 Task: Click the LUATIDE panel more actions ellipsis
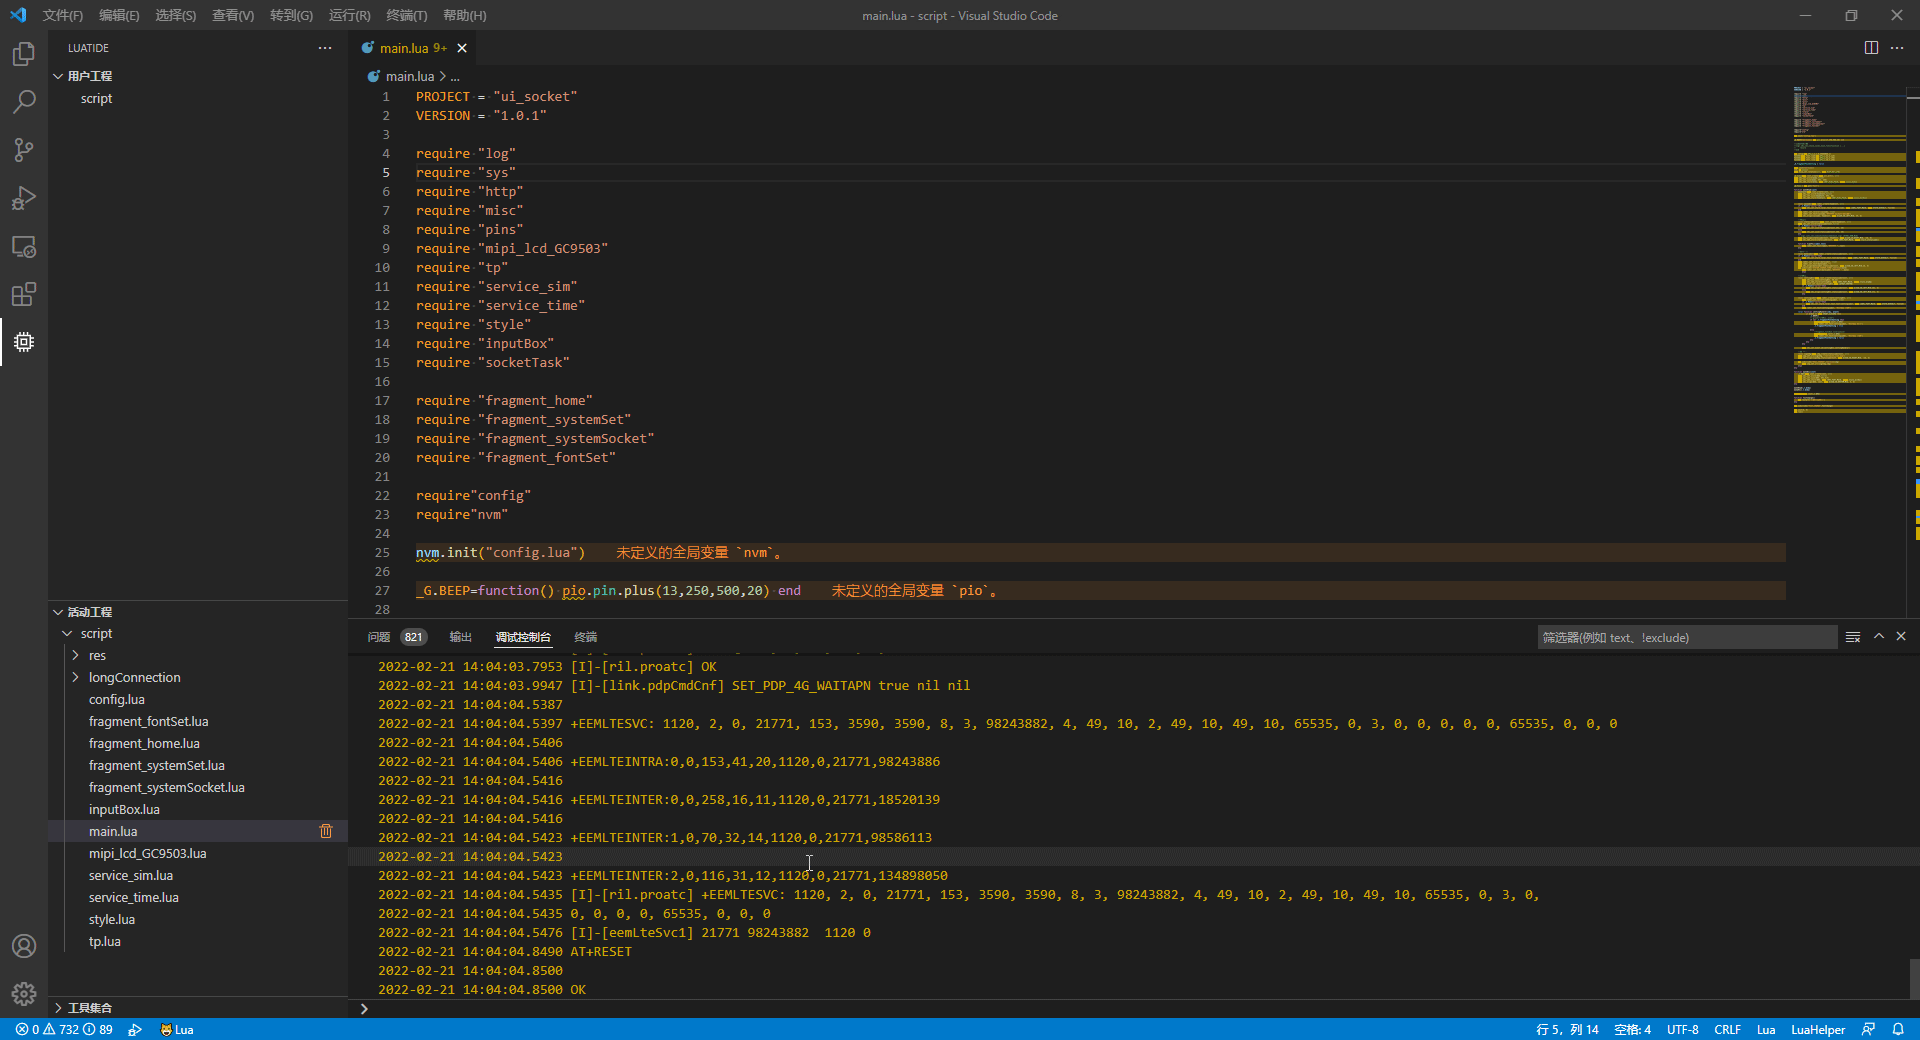coord(325,48)
